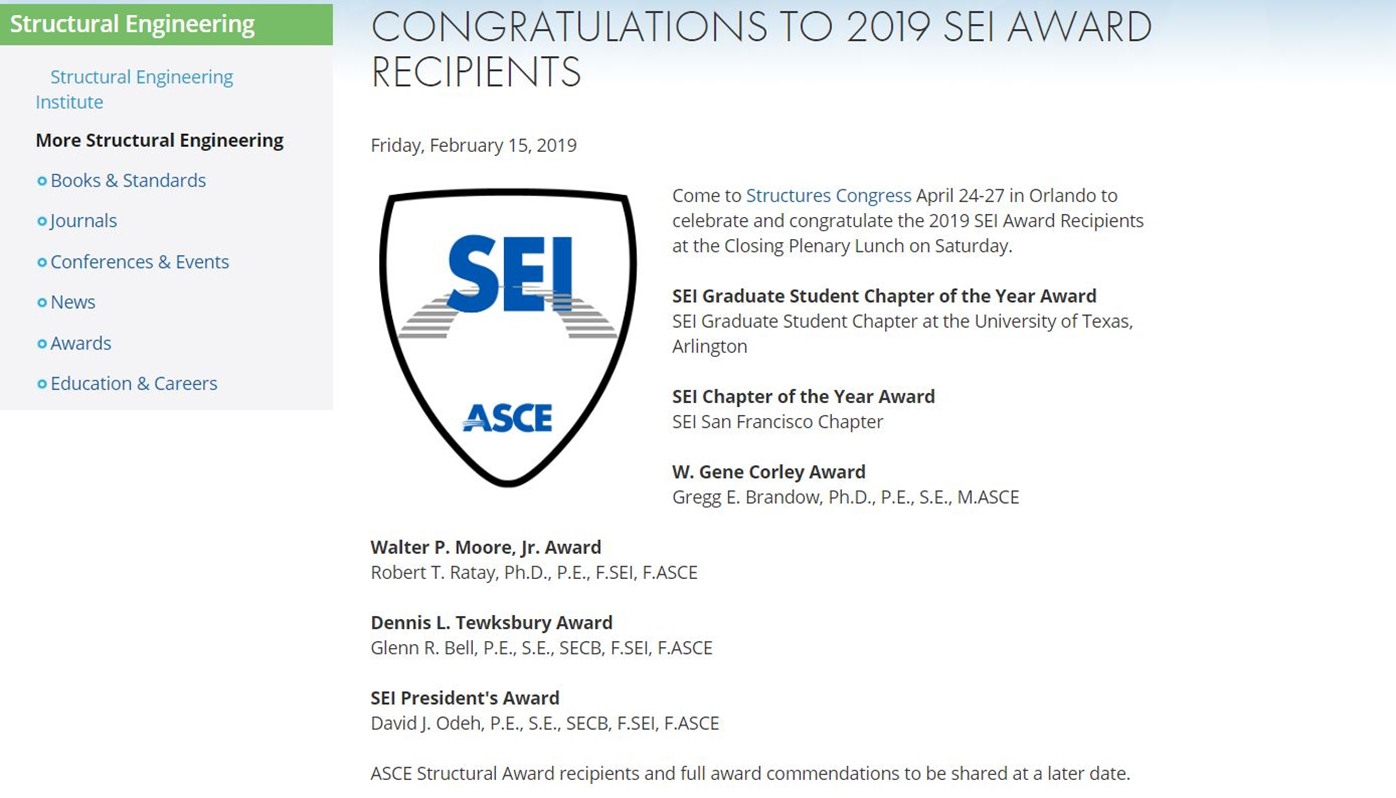Click the bullet icon beside Awards
This screenshot has width=1396, height=798.
[42, 343]
